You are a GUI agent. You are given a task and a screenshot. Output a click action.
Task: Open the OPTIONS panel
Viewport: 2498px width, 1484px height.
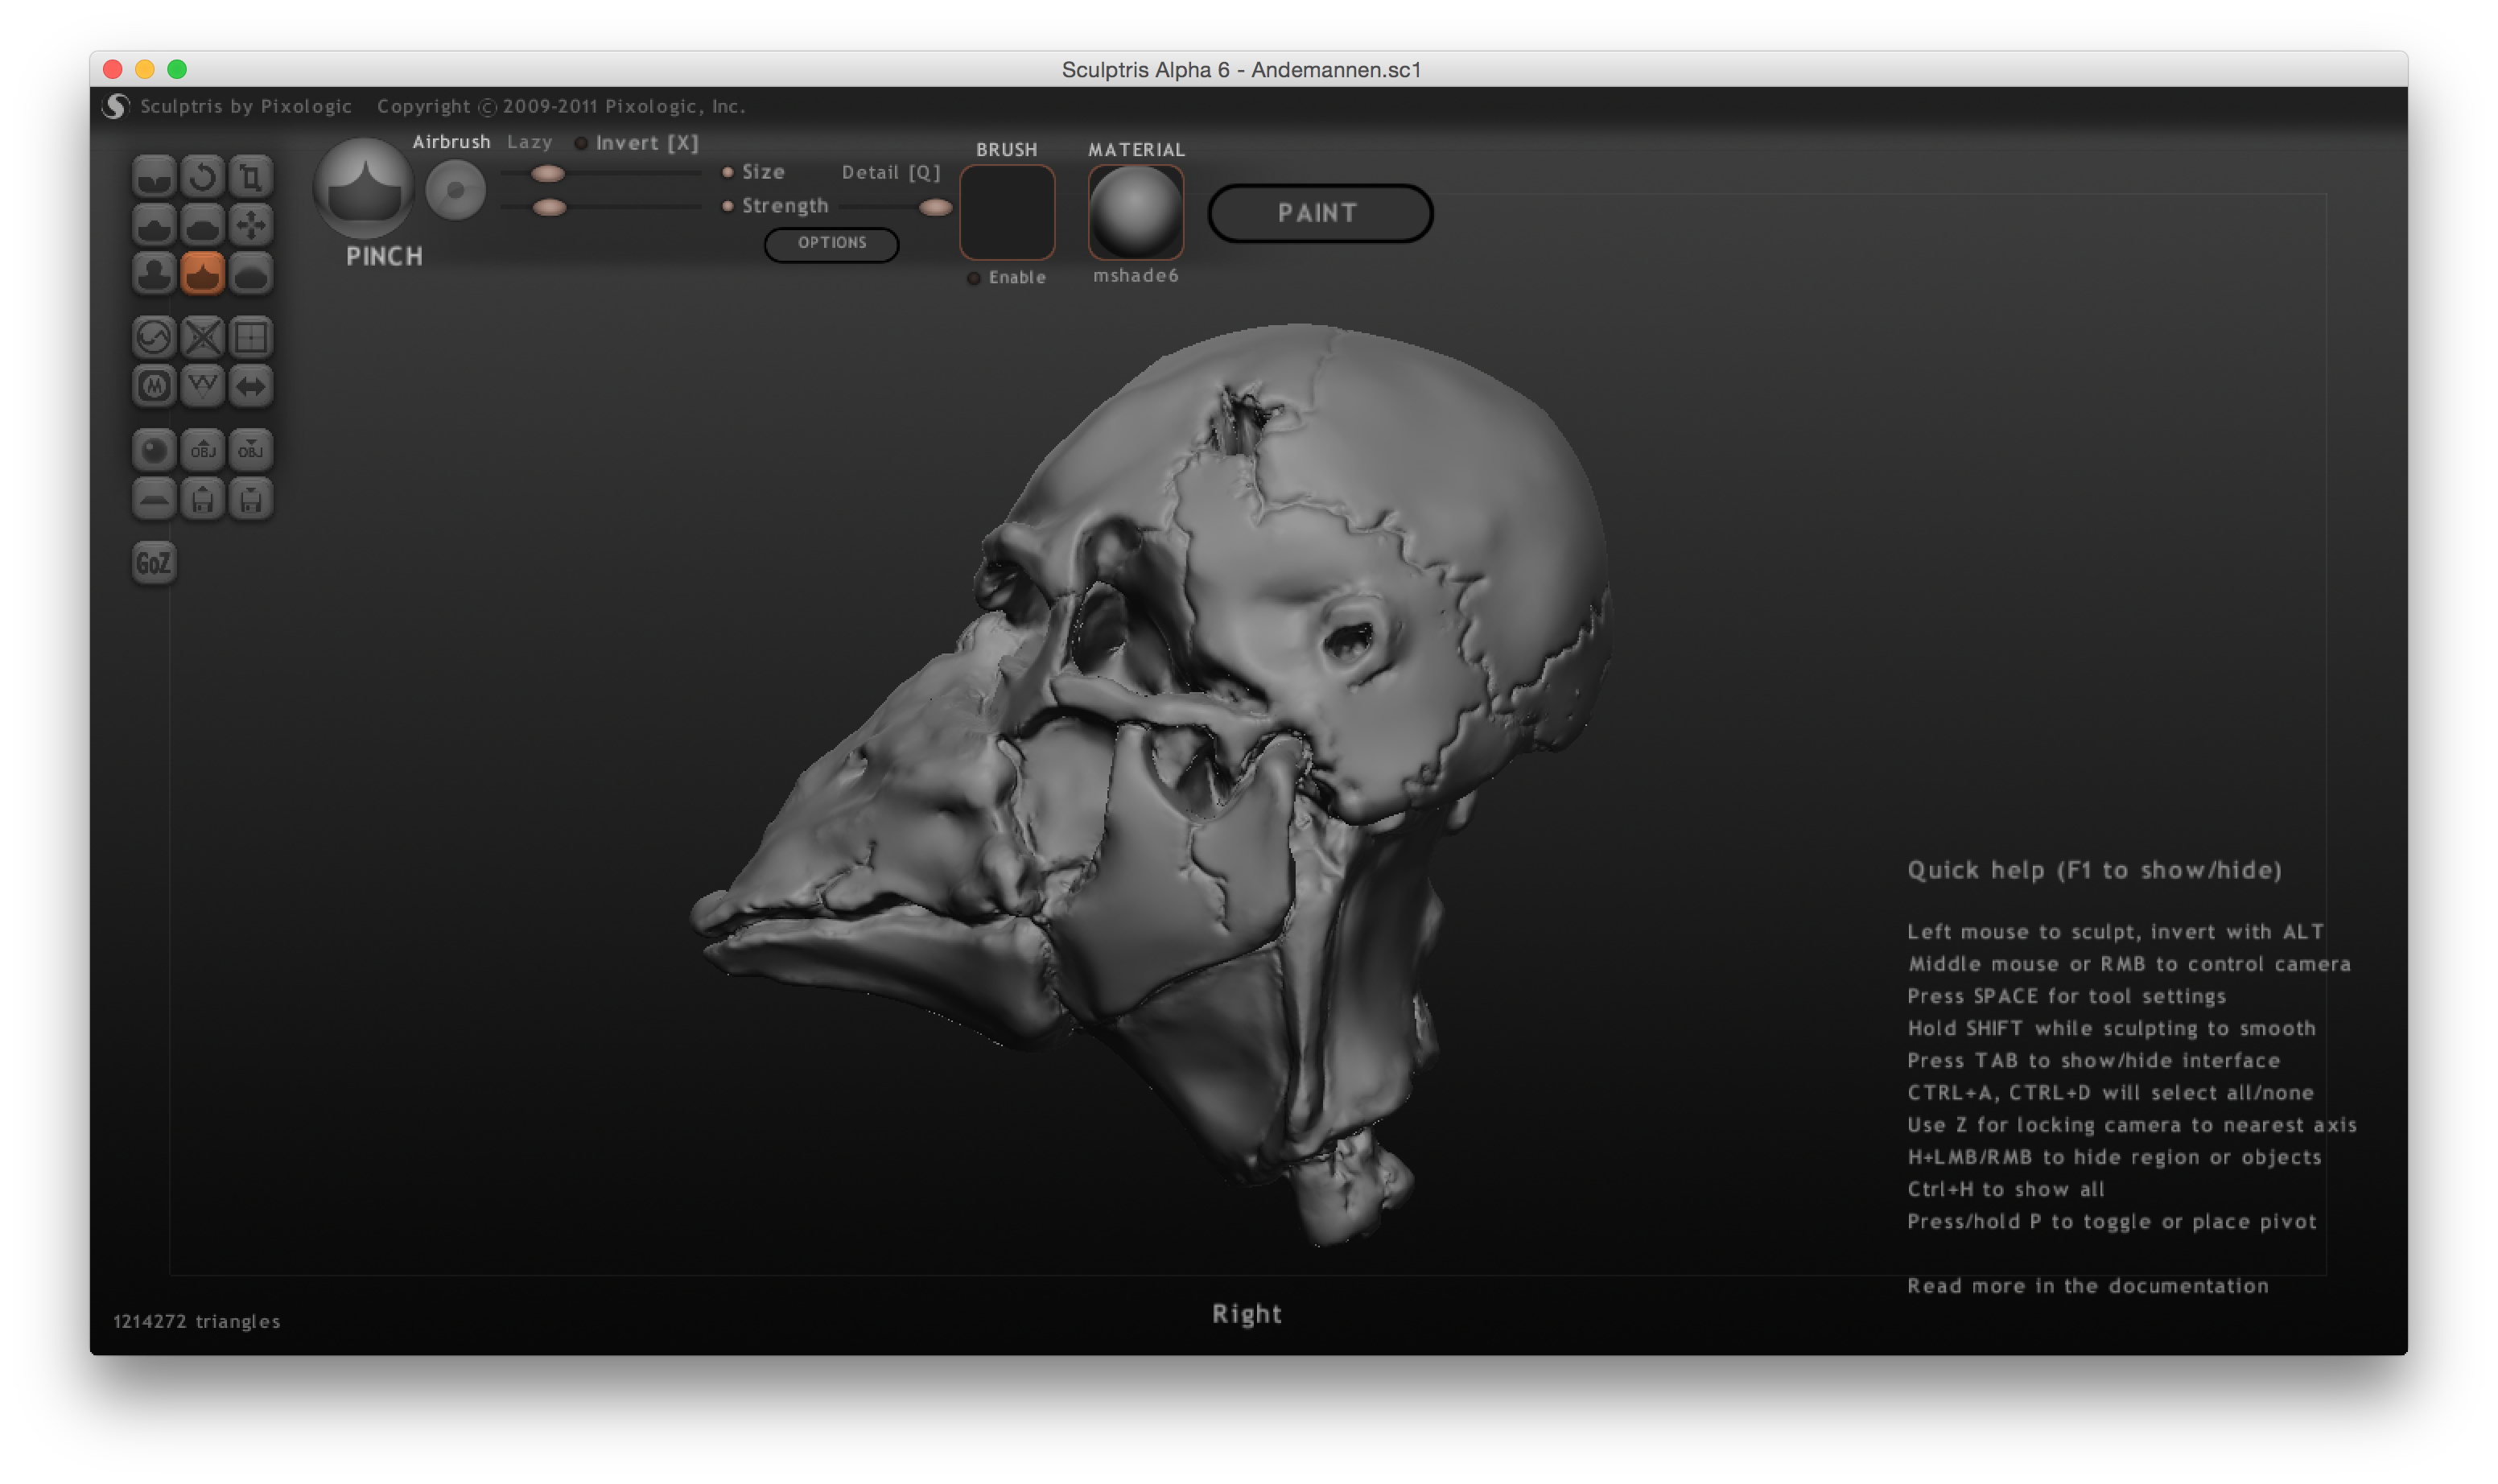point(831,243)
